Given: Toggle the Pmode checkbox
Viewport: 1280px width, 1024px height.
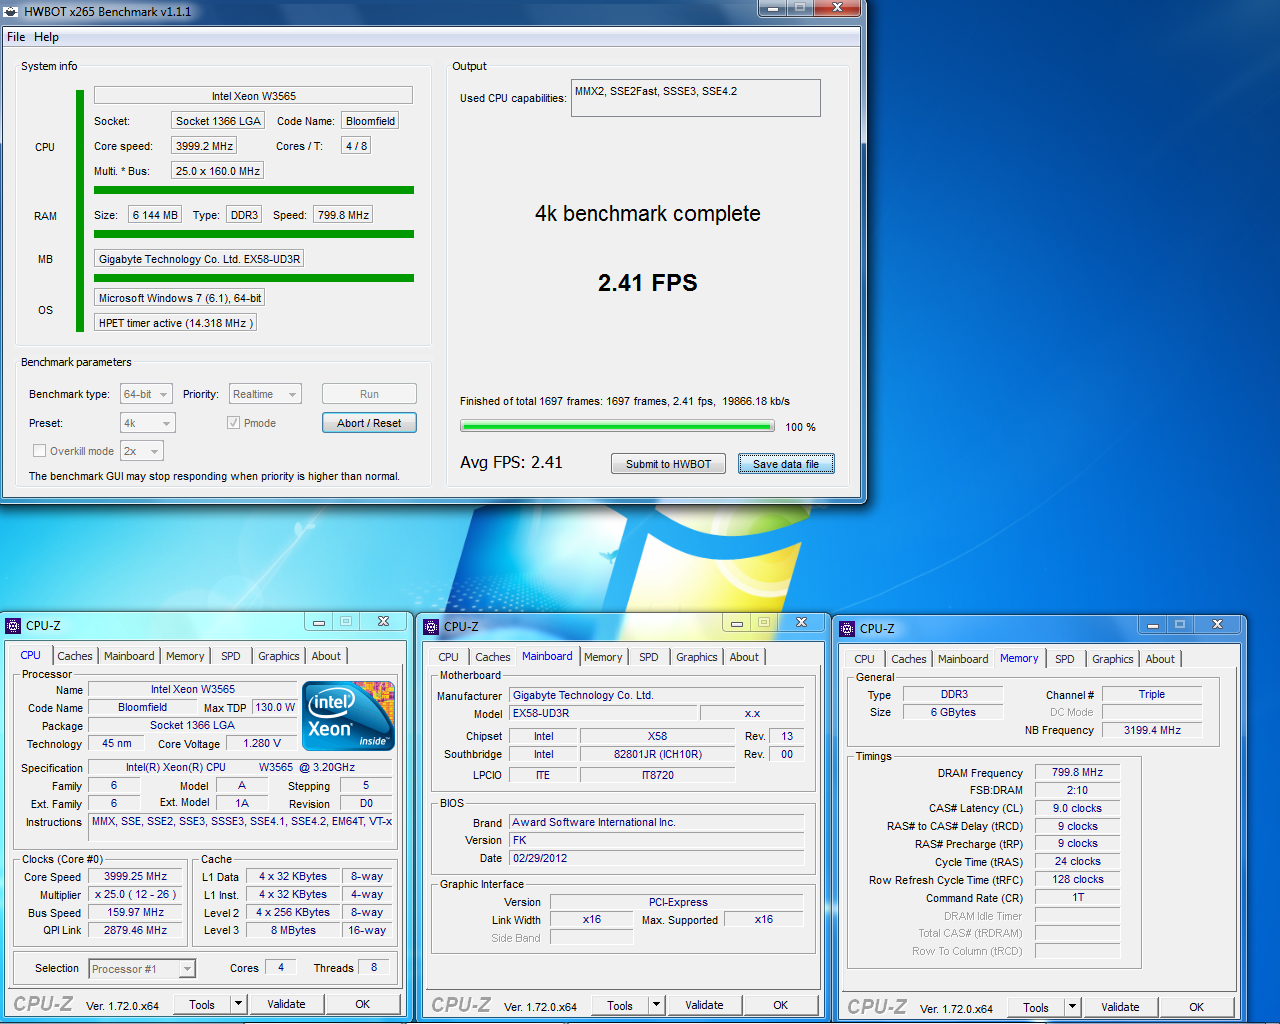Looking at the screenshot, I should click(233, 423).
